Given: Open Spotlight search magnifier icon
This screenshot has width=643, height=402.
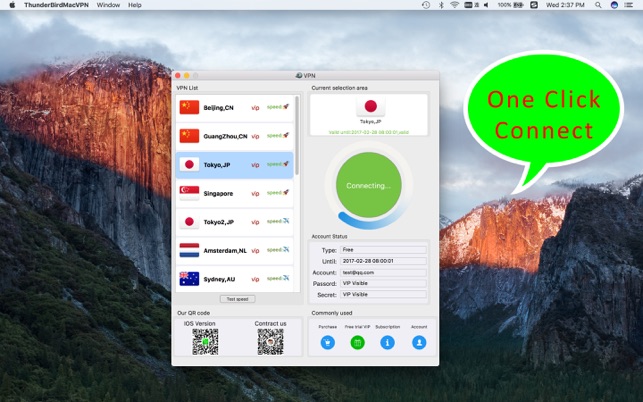Looking at the screenshot, I should tap(598, 5).
